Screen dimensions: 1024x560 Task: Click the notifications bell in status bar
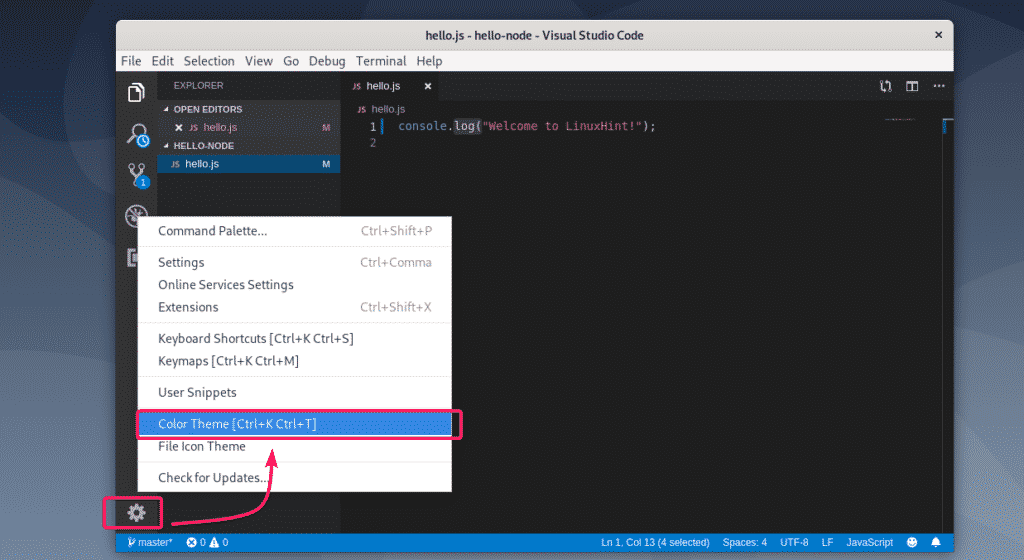coord(937,542)
